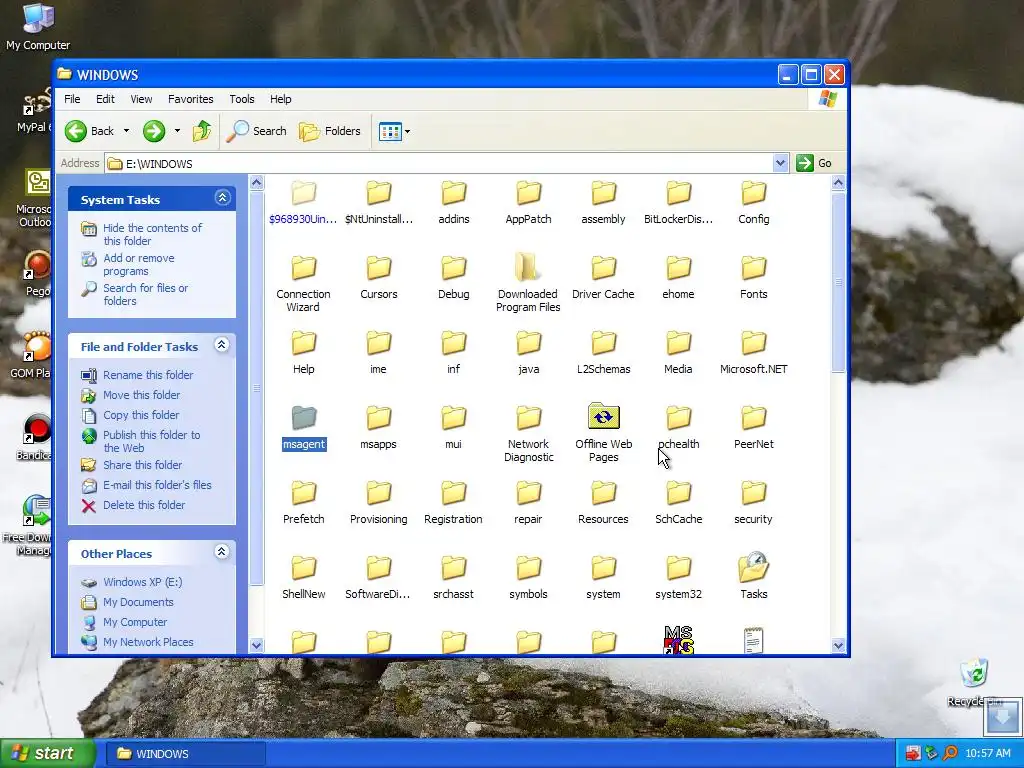Select the Prefetch folder
The width and height of the screenshot is (1024, 768).
(x=304, y=504)
